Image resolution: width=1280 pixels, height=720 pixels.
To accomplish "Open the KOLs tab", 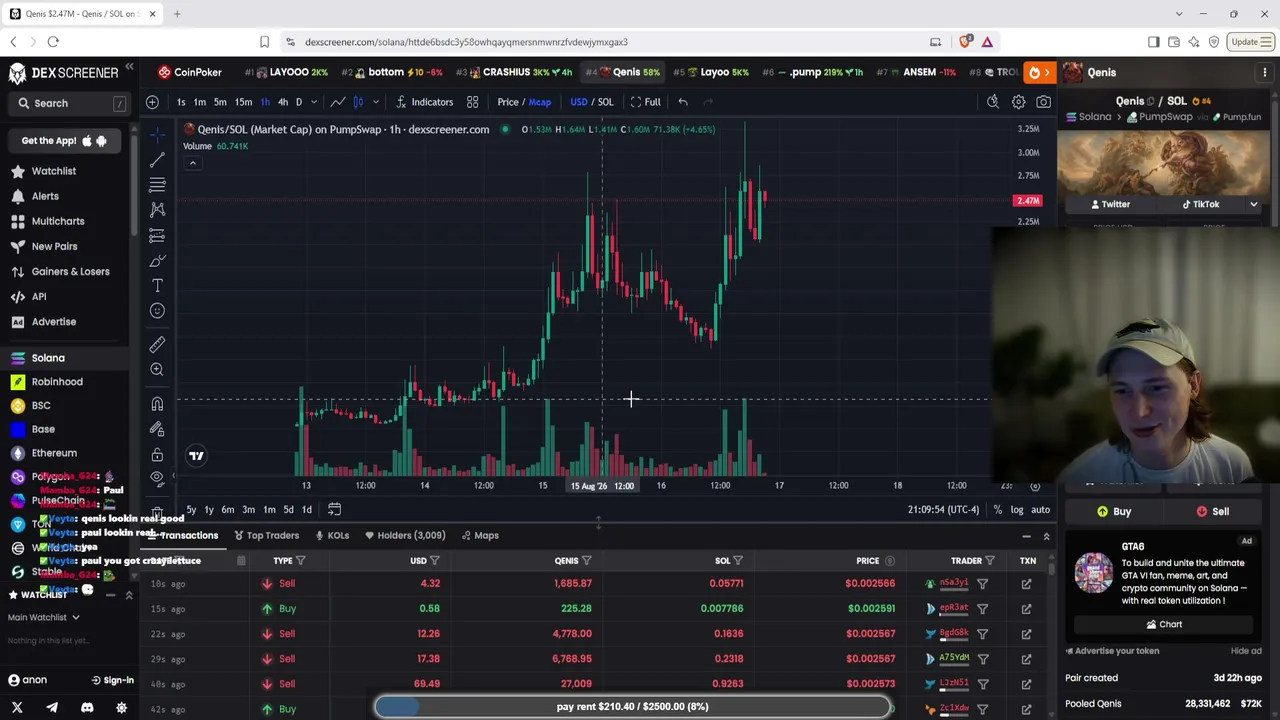I will [x=333, y=536].
